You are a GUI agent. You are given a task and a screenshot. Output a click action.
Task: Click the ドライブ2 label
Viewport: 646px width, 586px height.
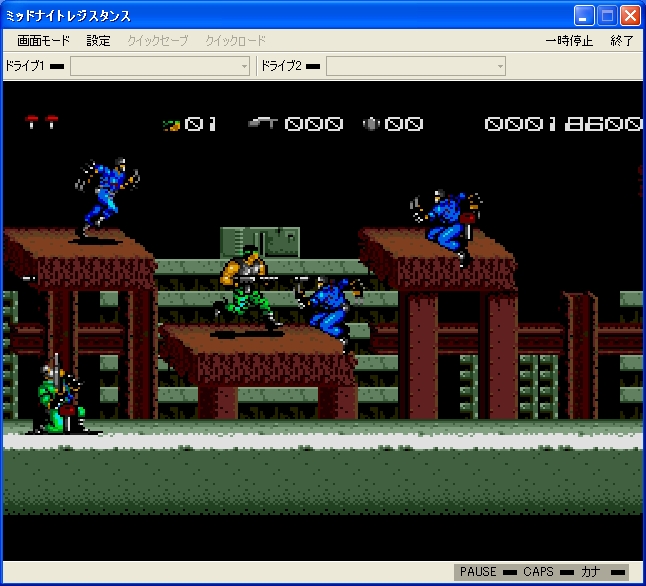[281, 66]
